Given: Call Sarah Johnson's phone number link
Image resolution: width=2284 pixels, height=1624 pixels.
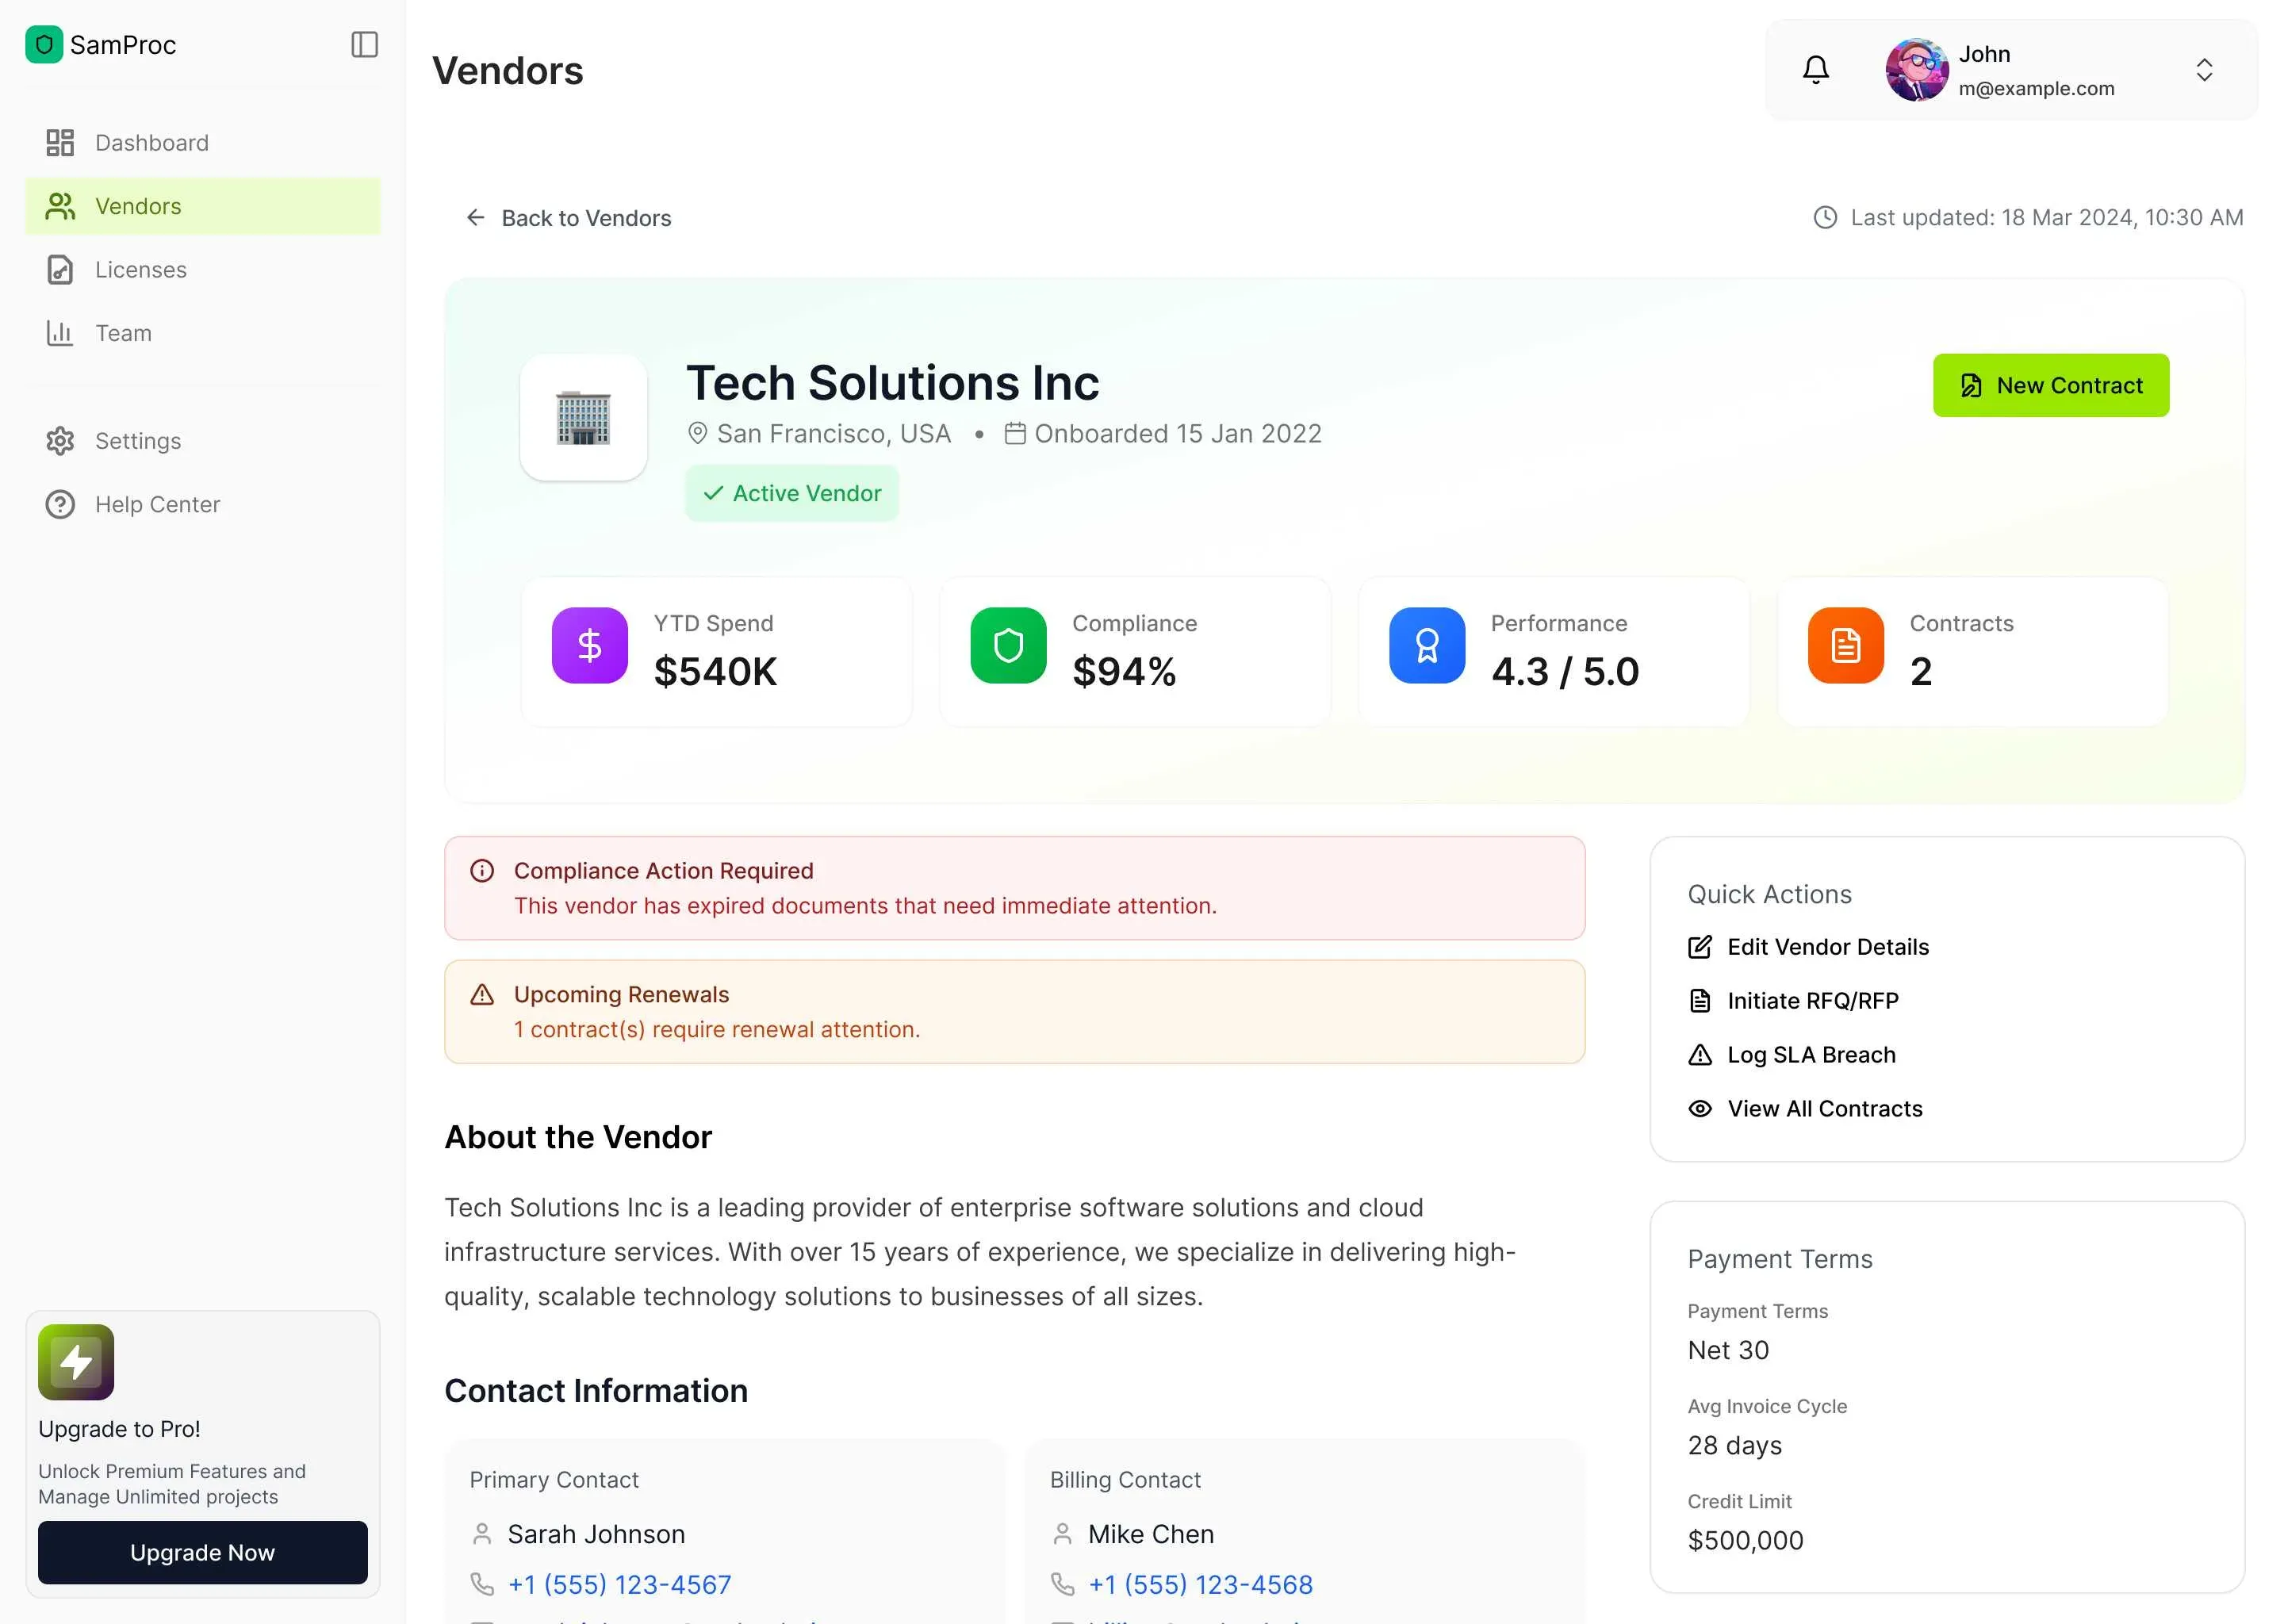Looking at the screenshot, I should (x=619, y=1584).
